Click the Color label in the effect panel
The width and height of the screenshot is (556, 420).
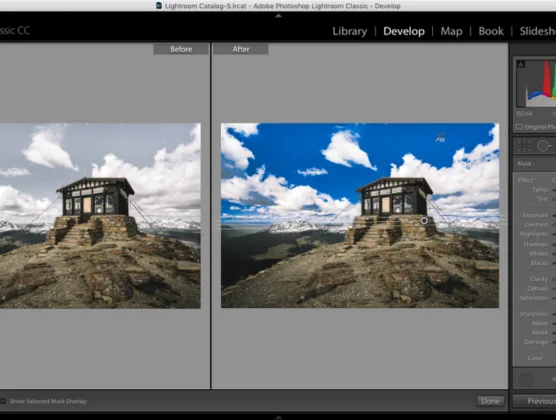click(x=535, y=358)
